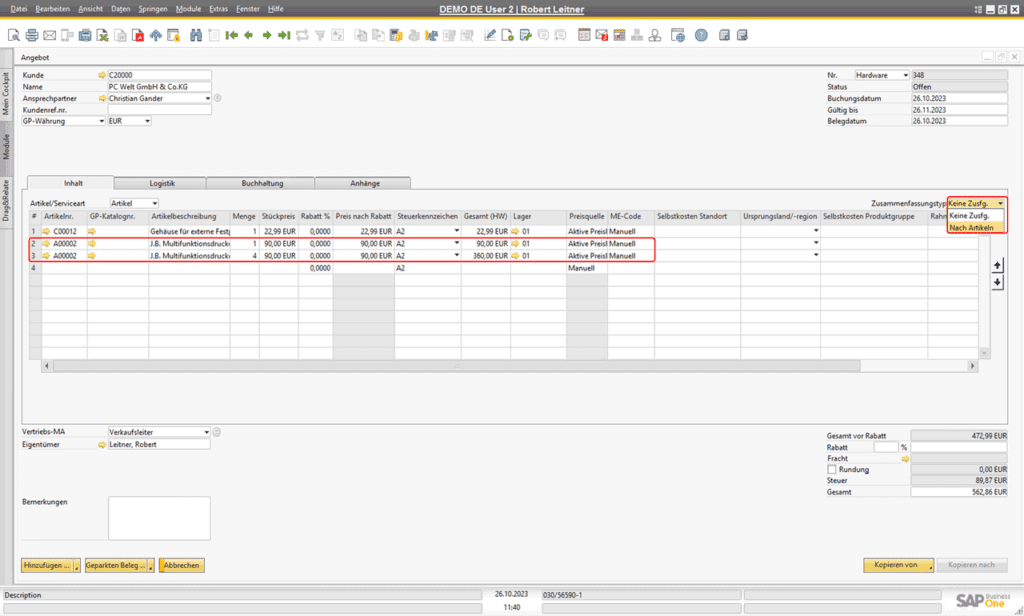Click the Find binoculars icon

click(x=196, y=35)
